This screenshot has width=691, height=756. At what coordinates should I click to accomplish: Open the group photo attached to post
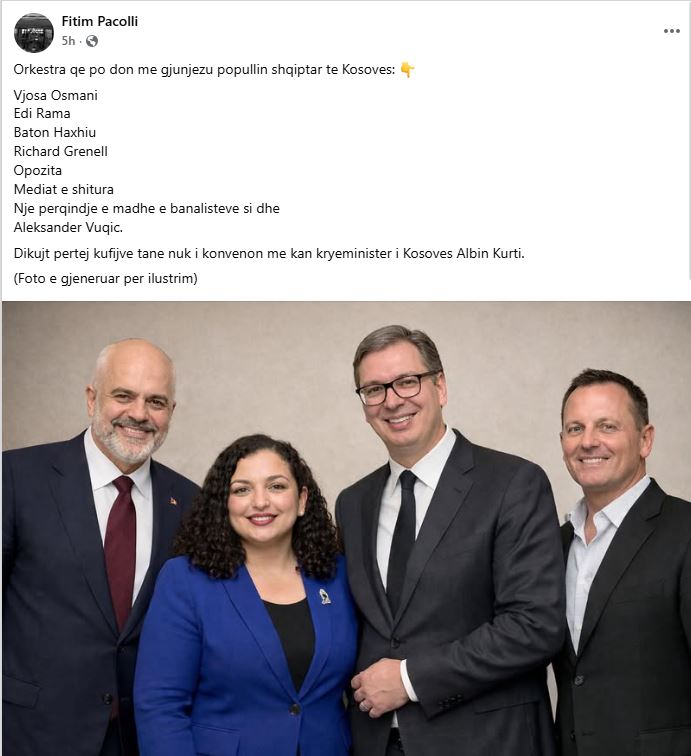point(346,528)
